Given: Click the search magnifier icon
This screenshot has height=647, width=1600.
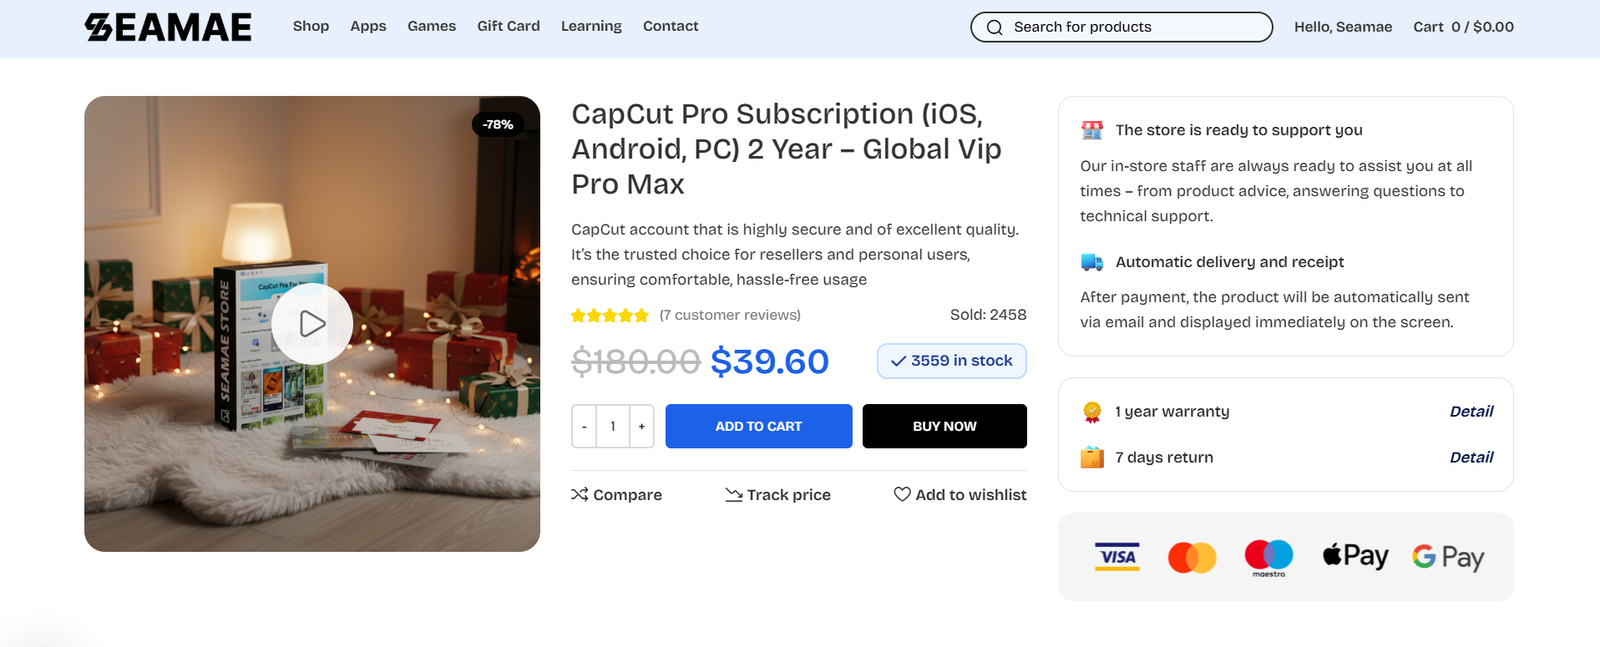Looking at the screenshot, I should [993, 27].
